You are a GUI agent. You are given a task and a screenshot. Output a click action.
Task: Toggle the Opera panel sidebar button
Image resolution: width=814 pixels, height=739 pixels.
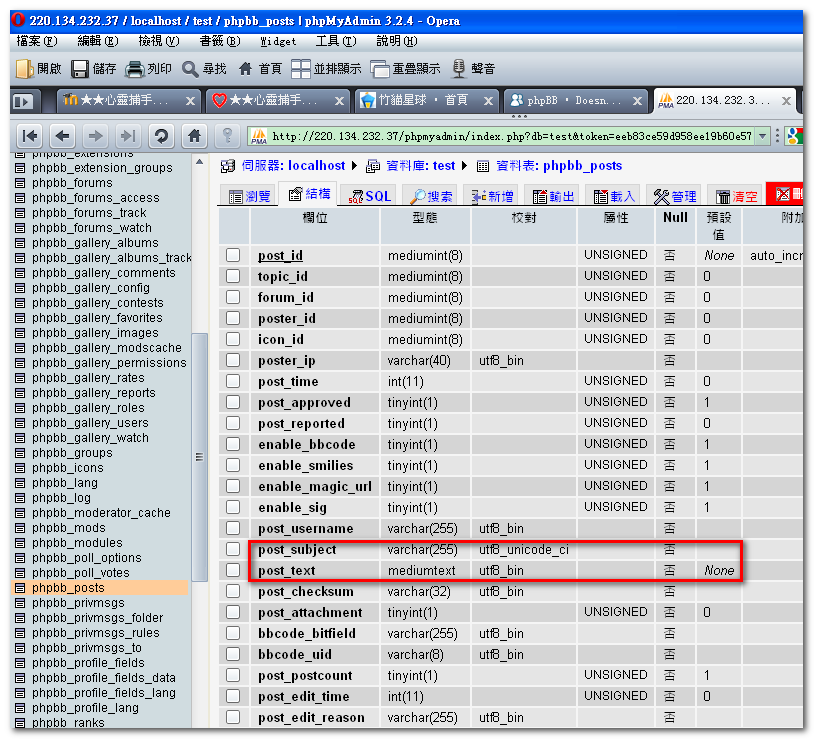click(23, 101)
